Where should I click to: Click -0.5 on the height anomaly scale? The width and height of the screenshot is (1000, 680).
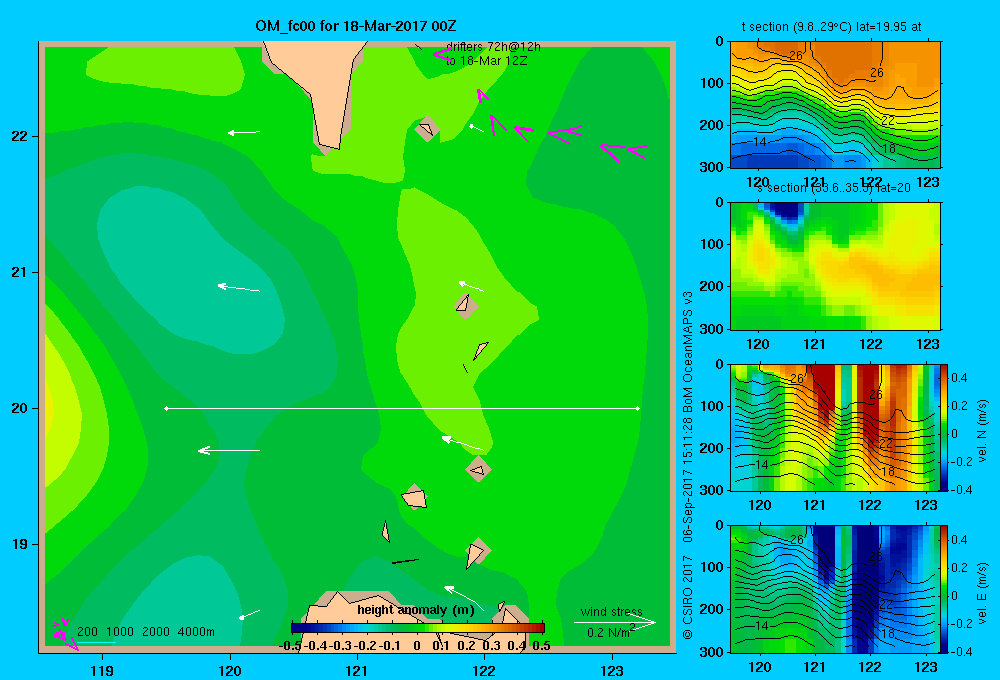[290, 646]
